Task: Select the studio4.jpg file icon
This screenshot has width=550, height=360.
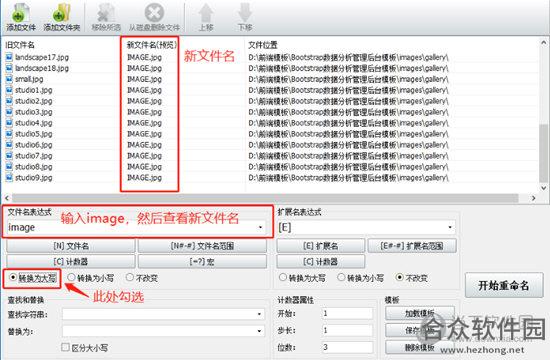Action: [9, 122]
